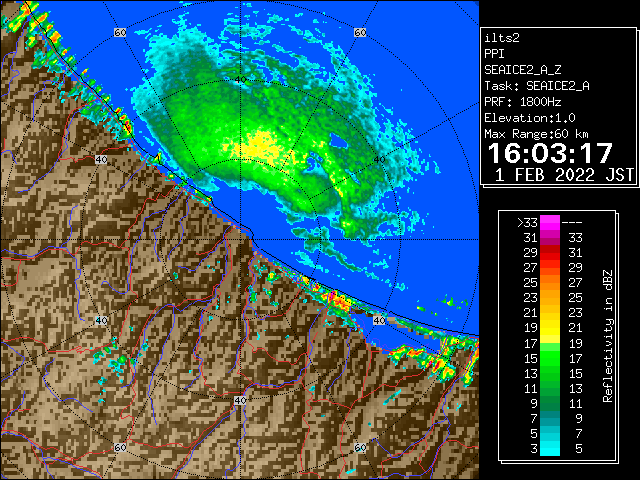The height and width of the screenshot is (480, 640).
Task: Click the '60' ring label in the southeast
Action: (360, 447)
